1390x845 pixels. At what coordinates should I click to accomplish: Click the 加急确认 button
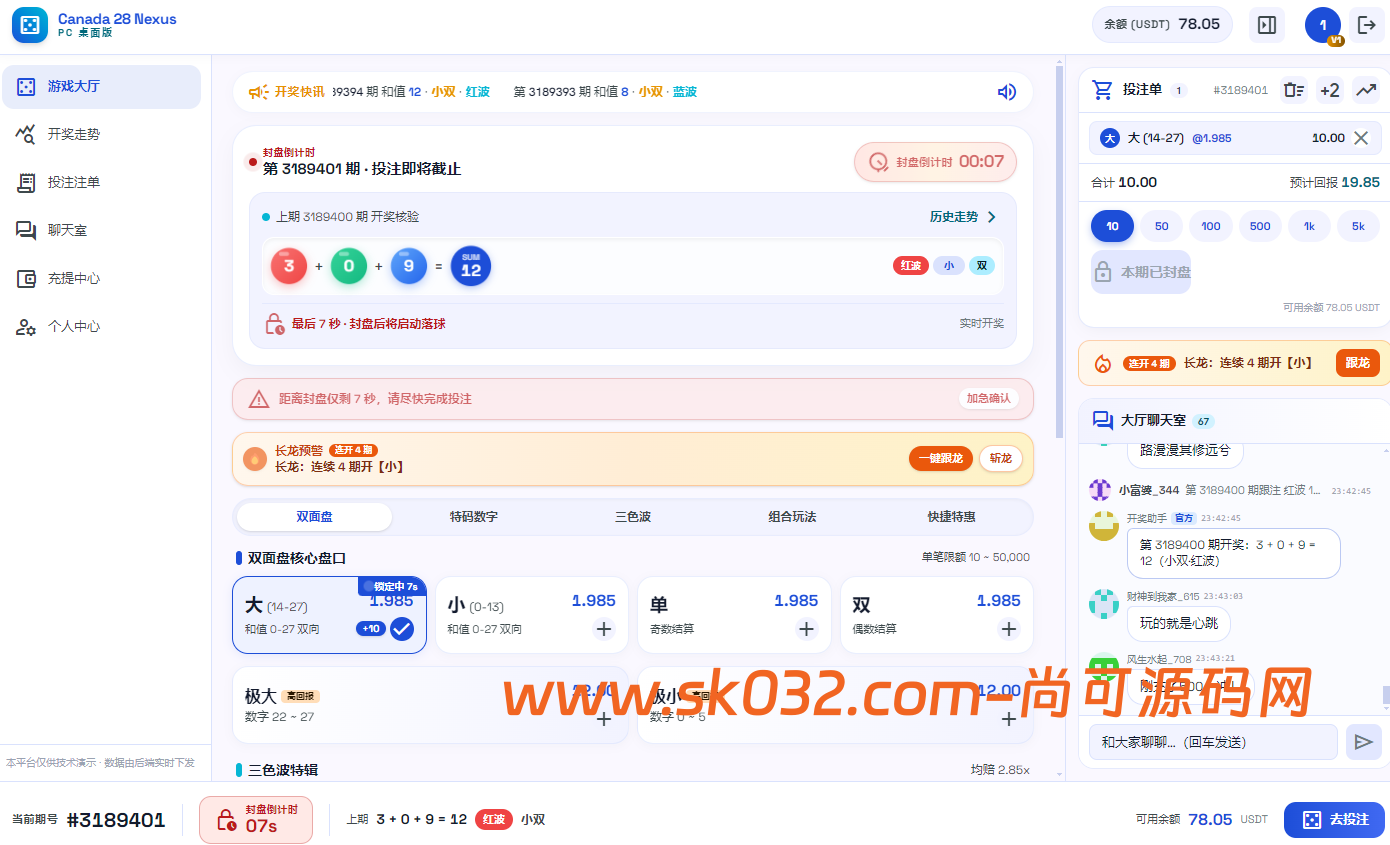coord(989,398)
